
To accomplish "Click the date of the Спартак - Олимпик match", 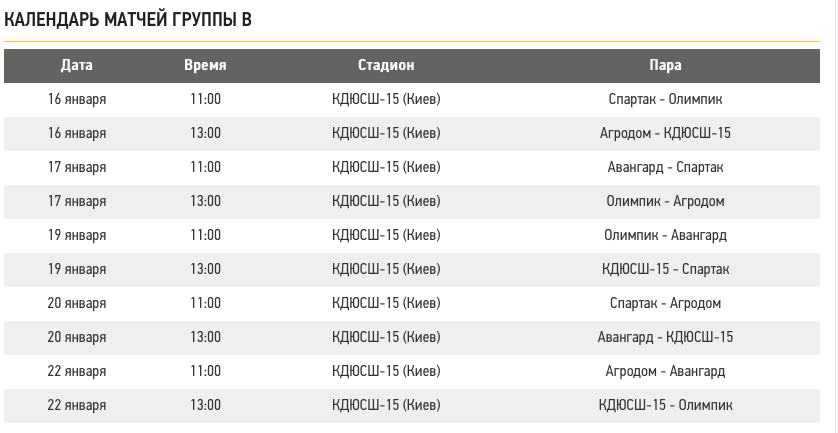I will click(77, 99).
